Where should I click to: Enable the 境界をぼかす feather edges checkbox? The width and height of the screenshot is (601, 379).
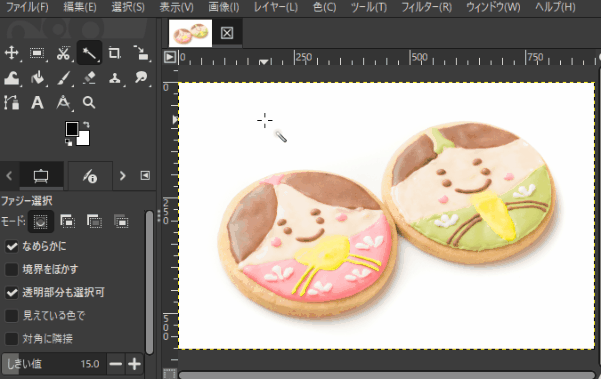(x=11, y=269)
